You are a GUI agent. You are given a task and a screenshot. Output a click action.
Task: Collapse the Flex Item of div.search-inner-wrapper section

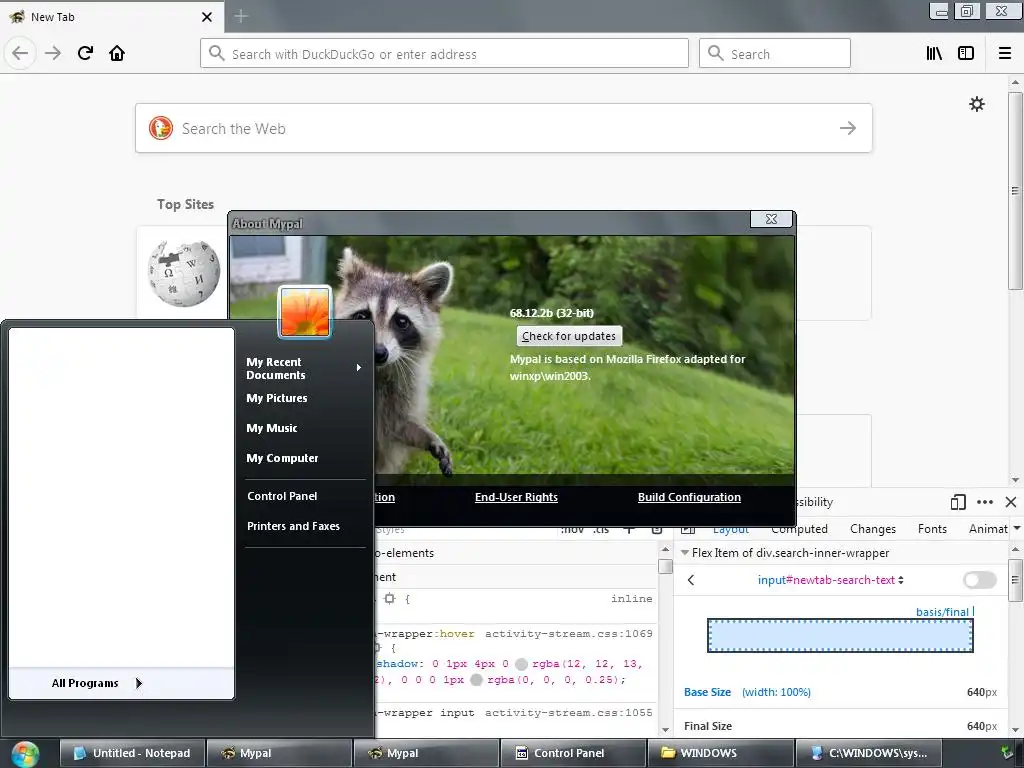tap(684, 552)
